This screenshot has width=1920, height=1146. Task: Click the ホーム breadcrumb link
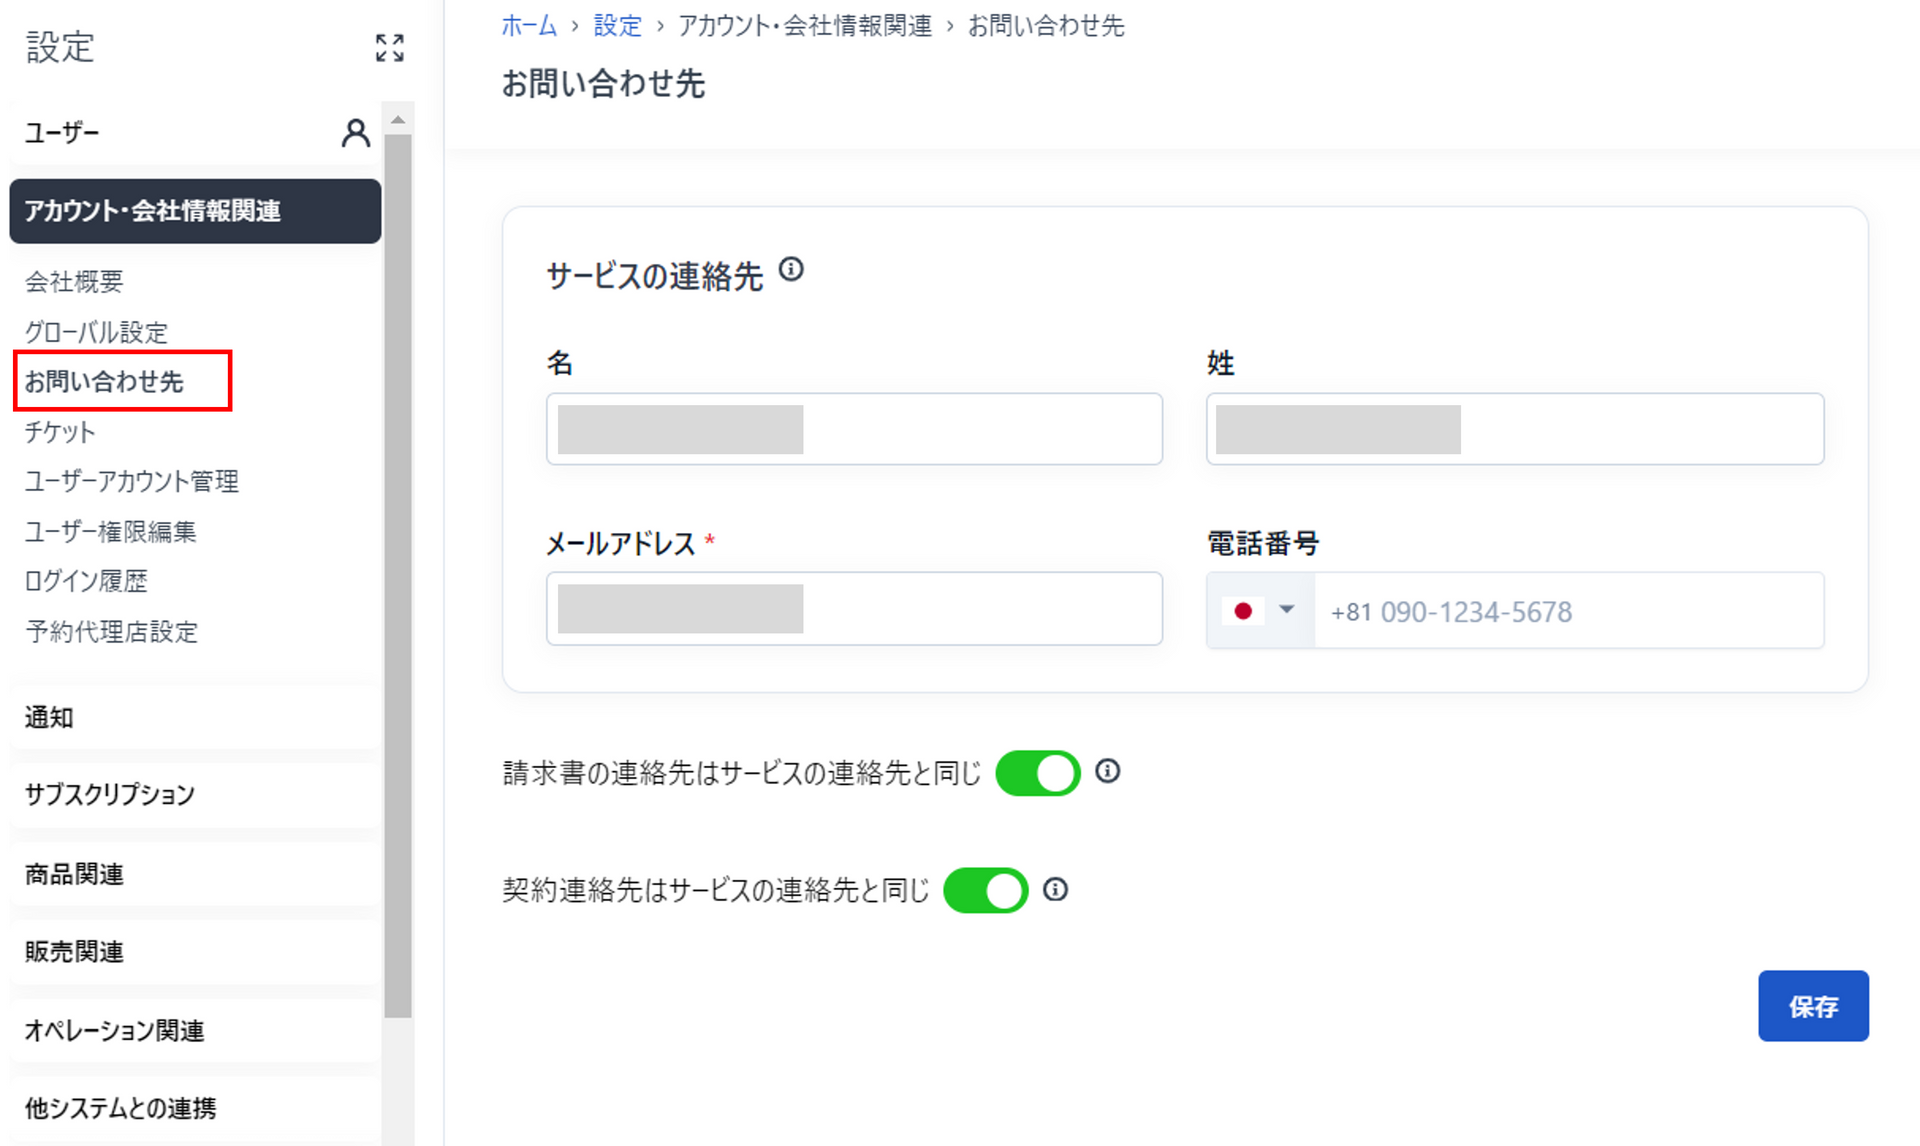pos(529,26)
